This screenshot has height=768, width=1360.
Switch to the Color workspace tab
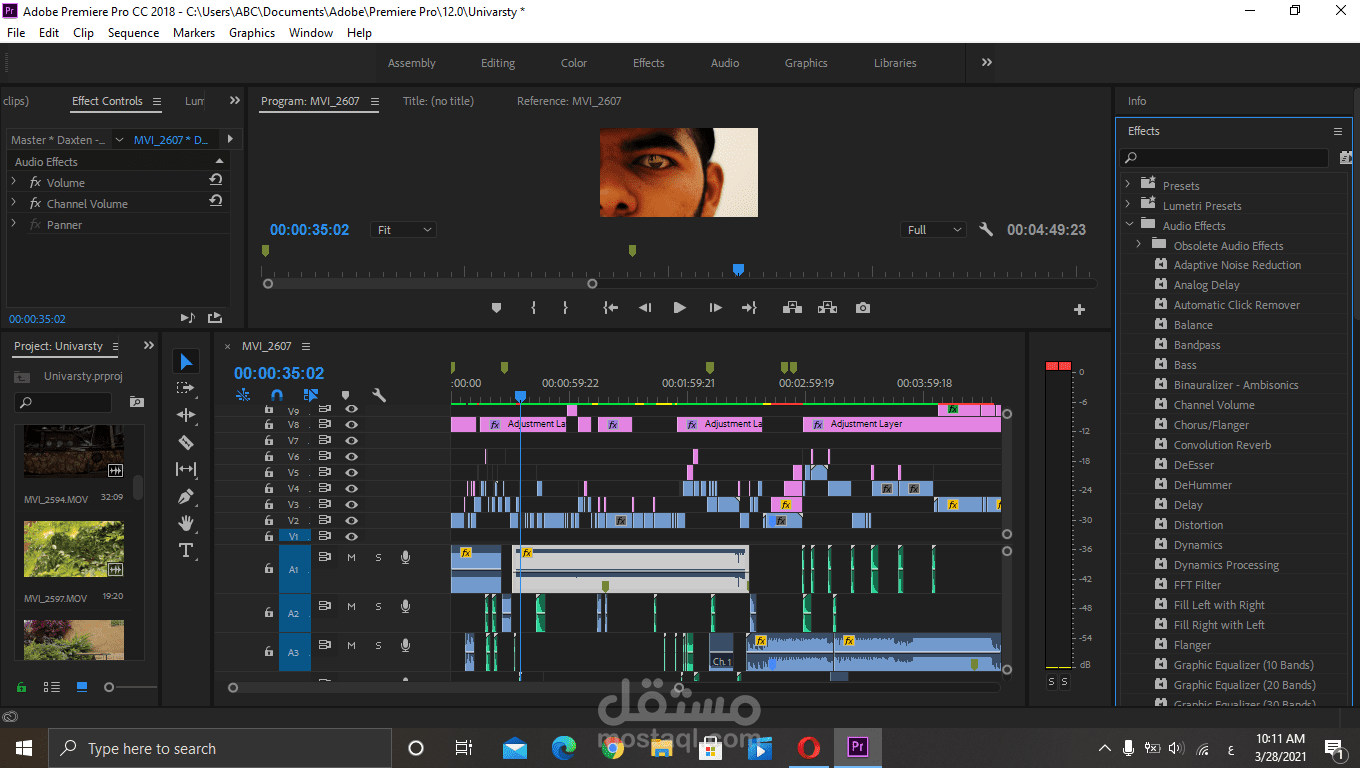574,63
